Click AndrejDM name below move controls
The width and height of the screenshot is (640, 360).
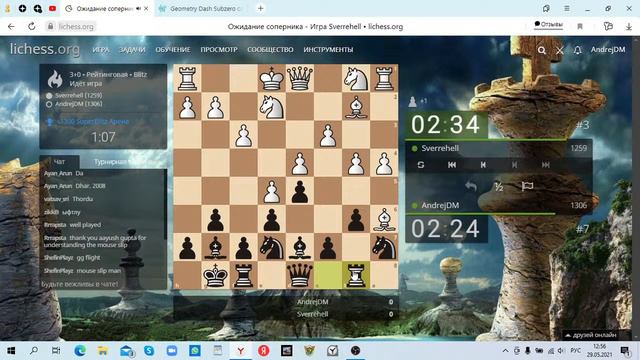pyautogui.click(x=440, y=205)
